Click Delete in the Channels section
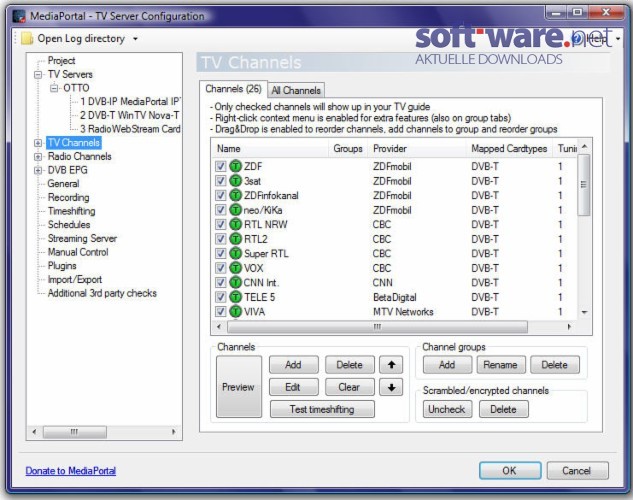 click(350, 365)
